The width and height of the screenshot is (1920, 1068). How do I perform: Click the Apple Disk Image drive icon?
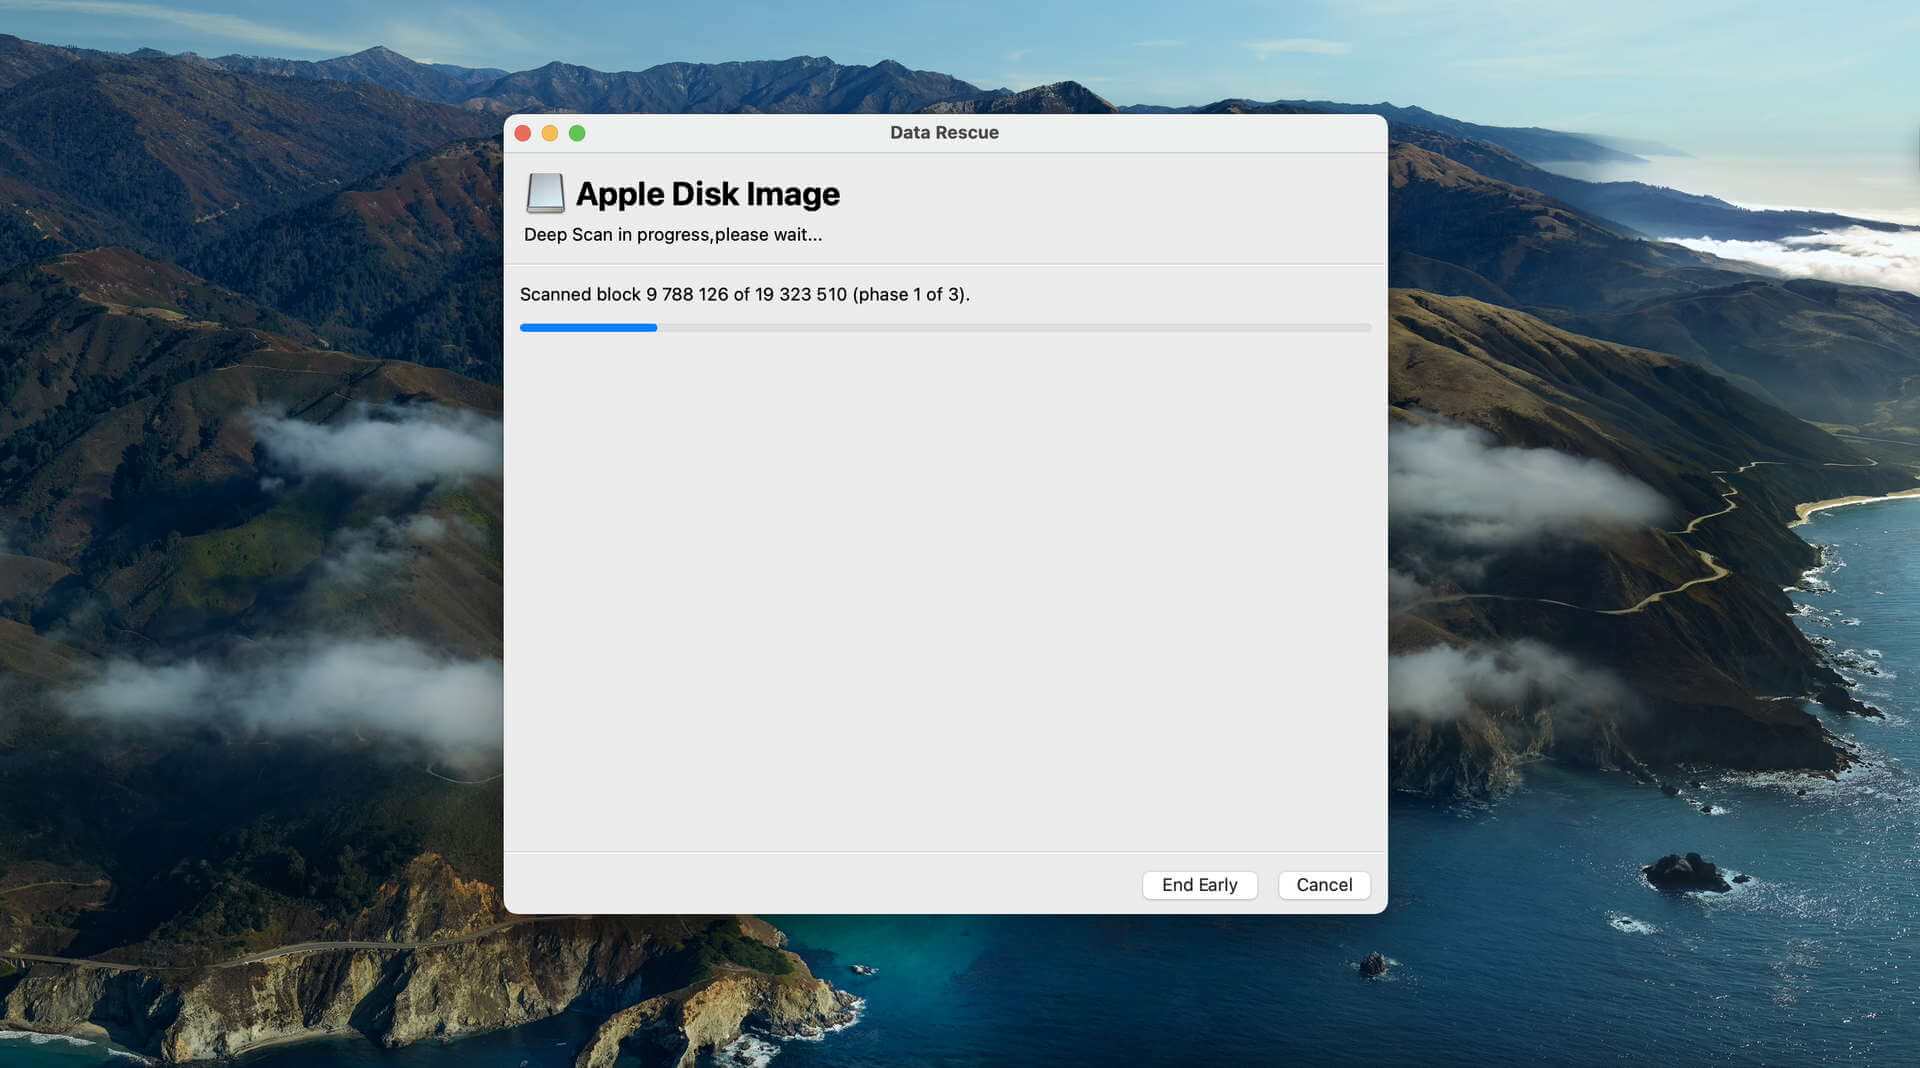coord(545,193)
